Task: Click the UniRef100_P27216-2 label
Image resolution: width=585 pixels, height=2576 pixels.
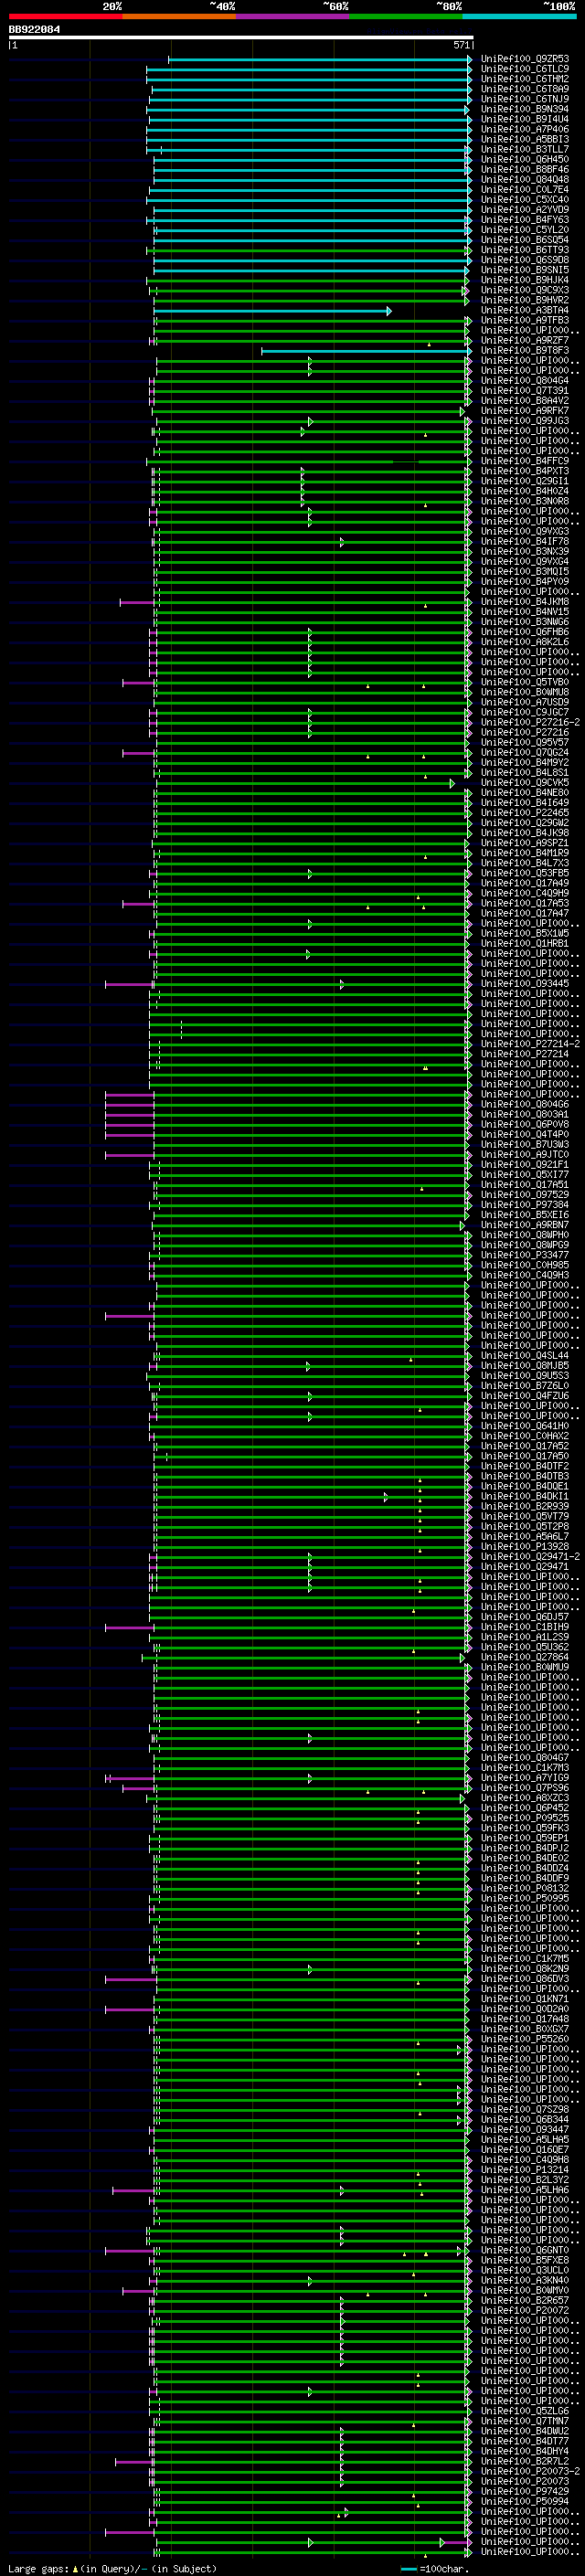Action: 530,723
